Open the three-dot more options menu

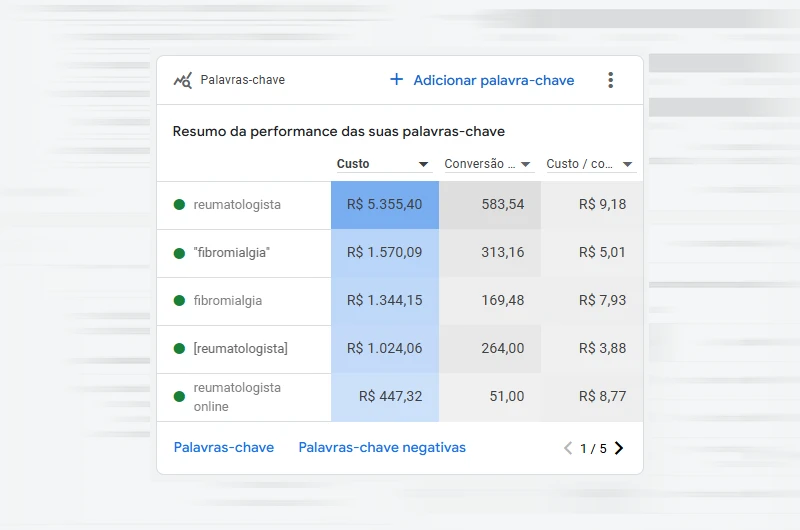610,80
